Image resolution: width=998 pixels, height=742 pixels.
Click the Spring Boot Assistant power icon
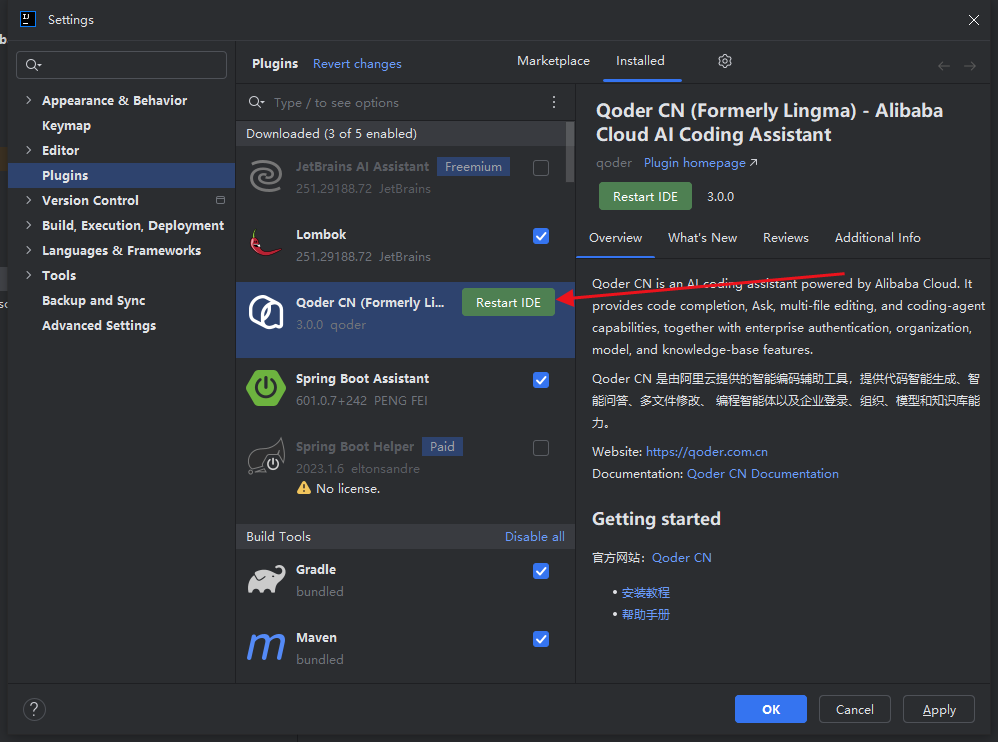point(266,388)
